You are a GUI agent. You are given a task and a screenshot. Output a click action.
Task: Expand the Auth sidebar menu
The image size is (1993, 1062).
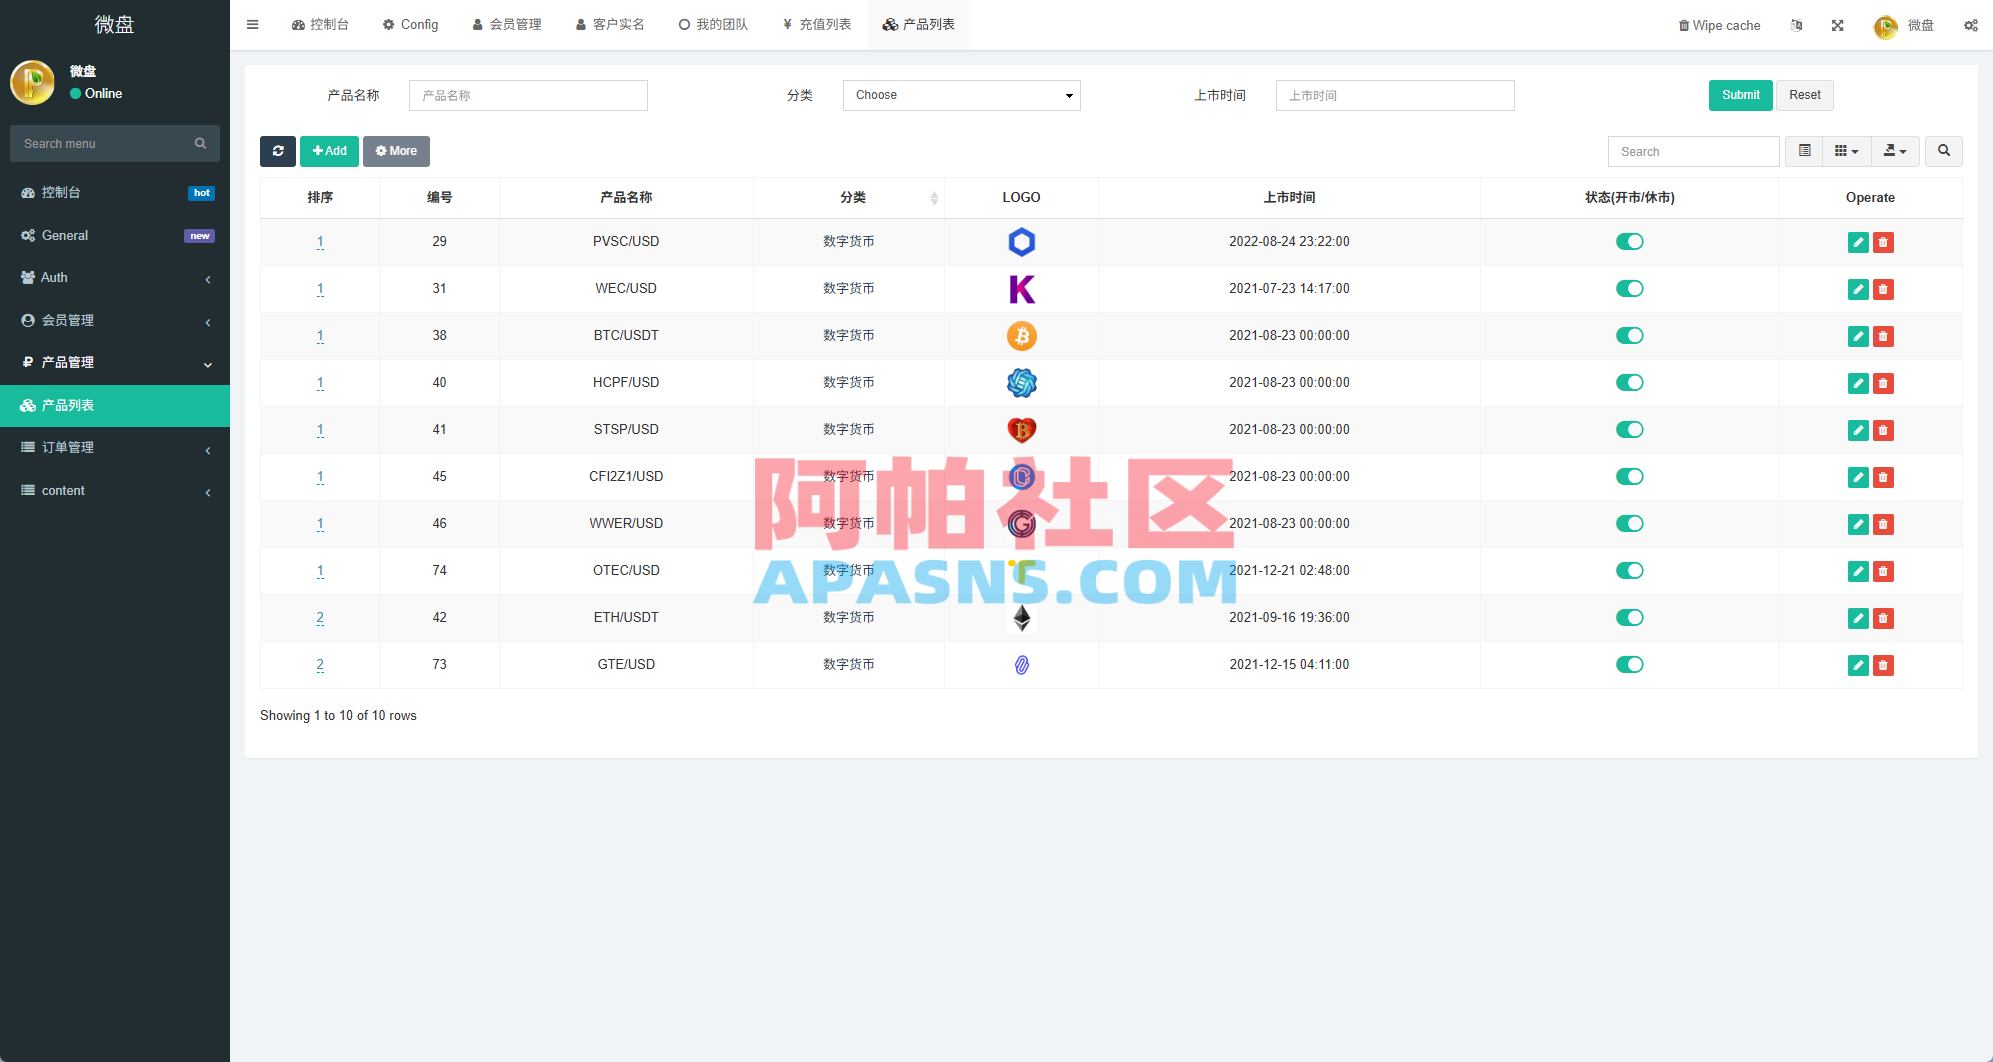(x=115, y=278)
